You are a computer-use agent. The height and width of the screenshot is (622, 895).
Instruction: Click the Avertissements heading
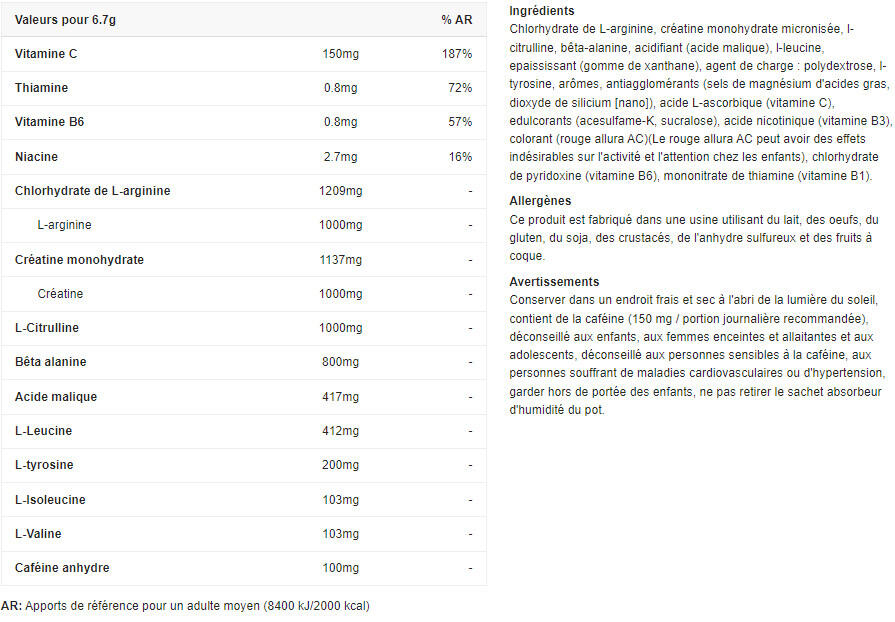(x=554, y=282)
